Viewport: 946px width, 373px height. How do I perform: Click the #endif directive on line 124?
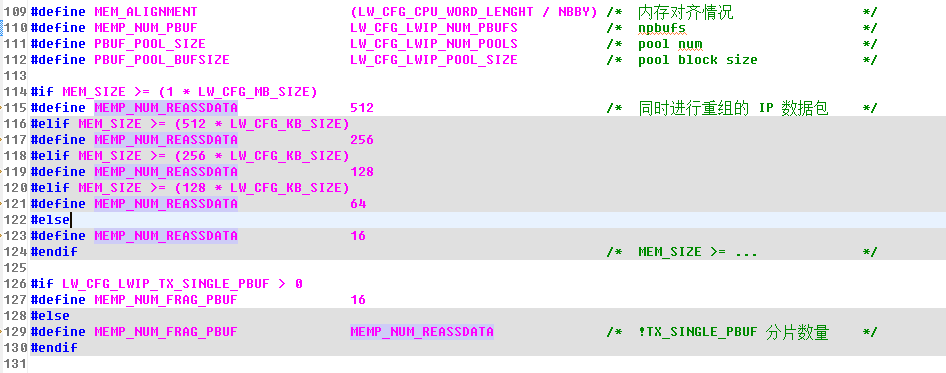[54, 252]
